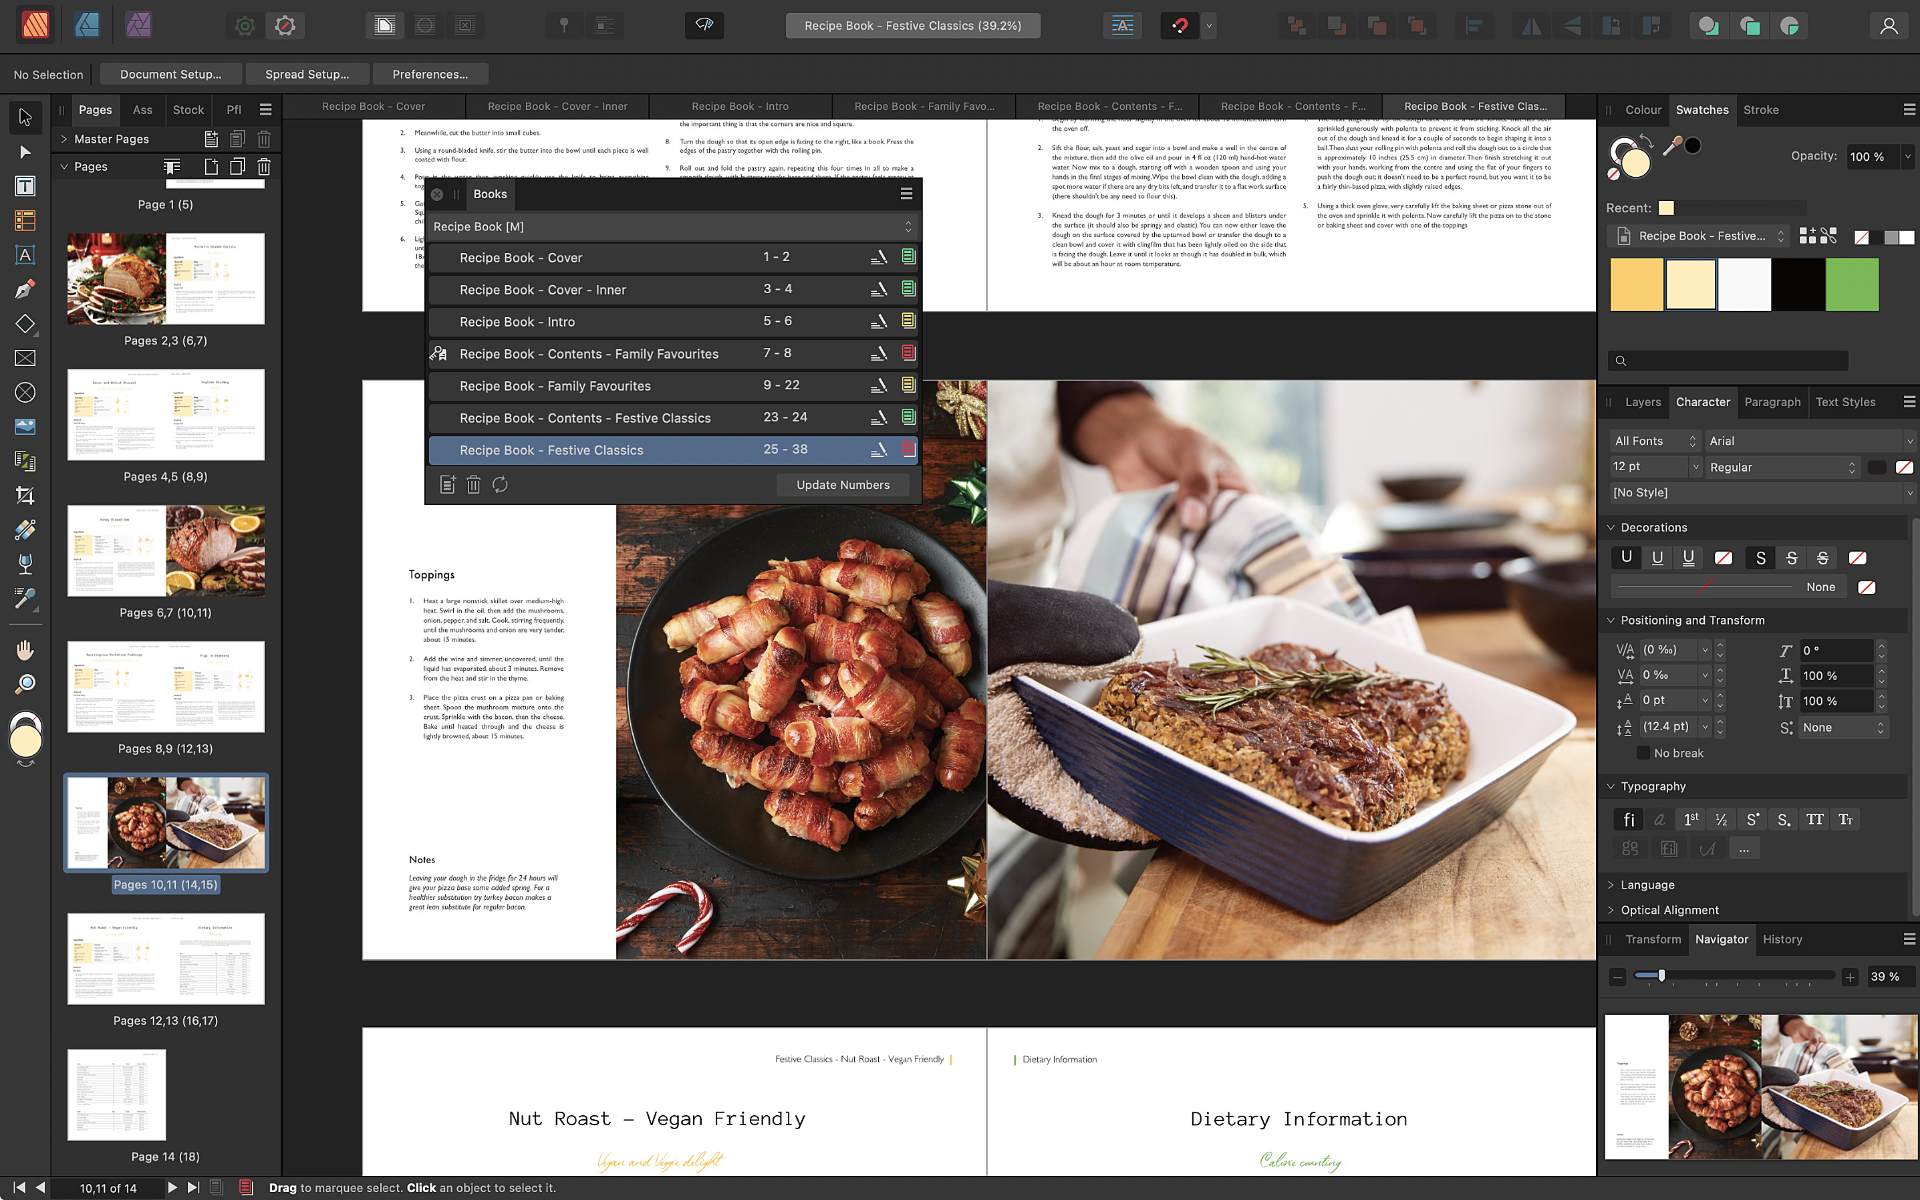Click the Pen/Bezier tool icon

coord(25,289)
